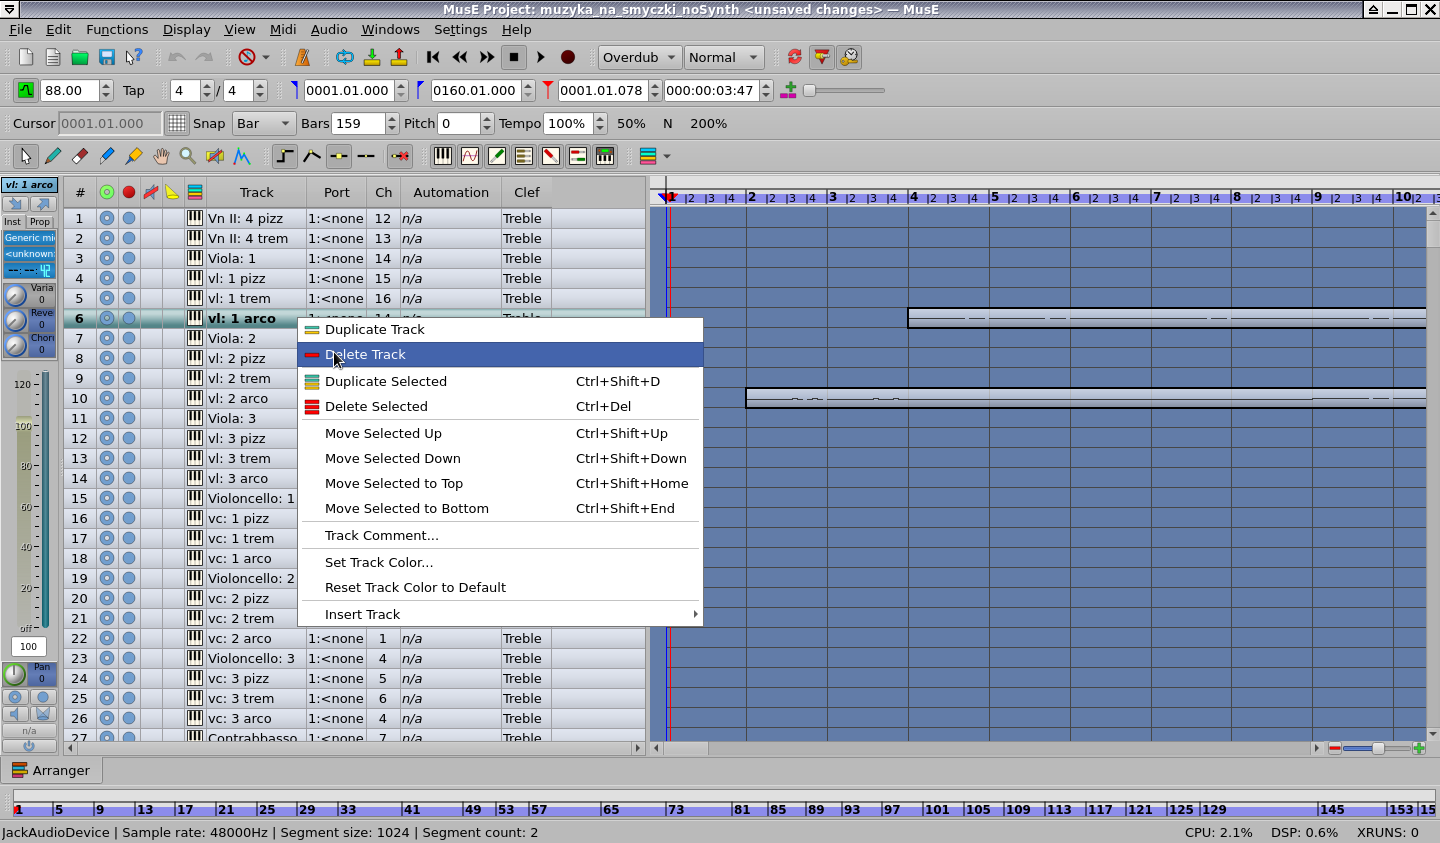This screenshot has width=1440, height=843.
Task: Choose Duplicate Selected from the context menu
Action: coord(386,381)
